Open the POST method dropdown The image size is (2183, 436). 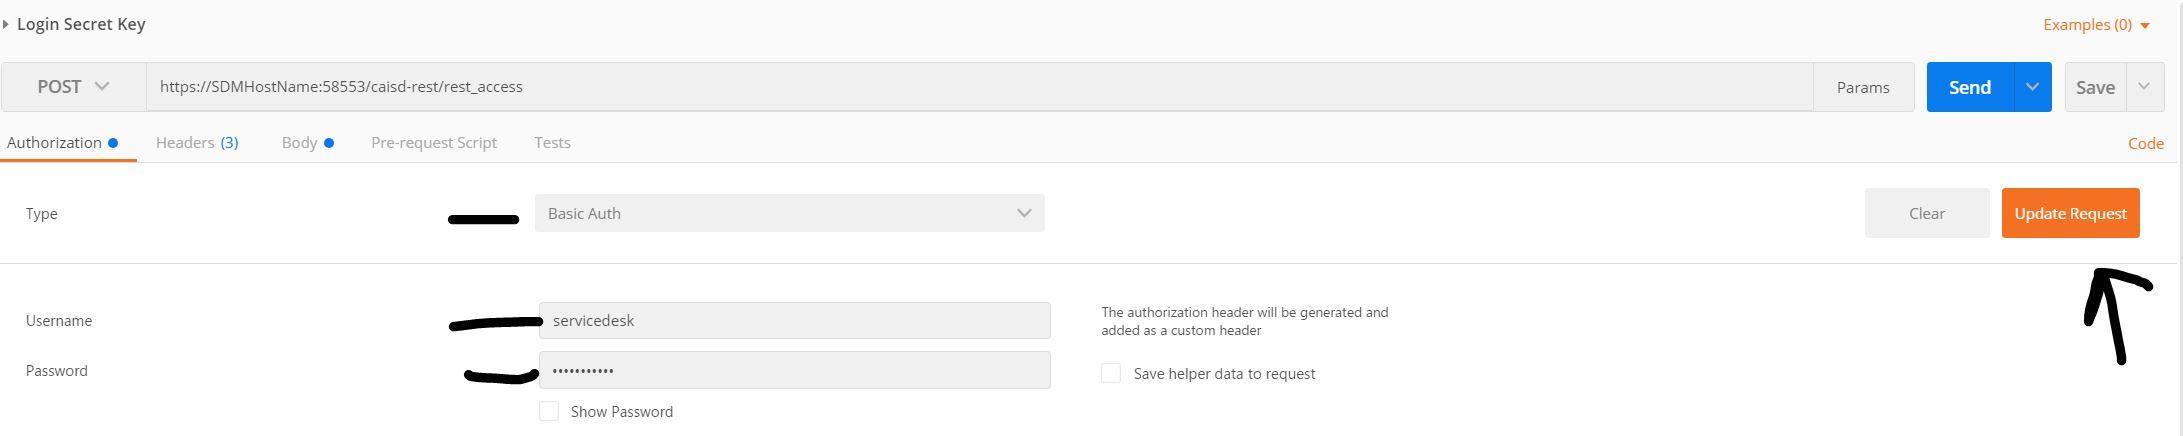73,87
